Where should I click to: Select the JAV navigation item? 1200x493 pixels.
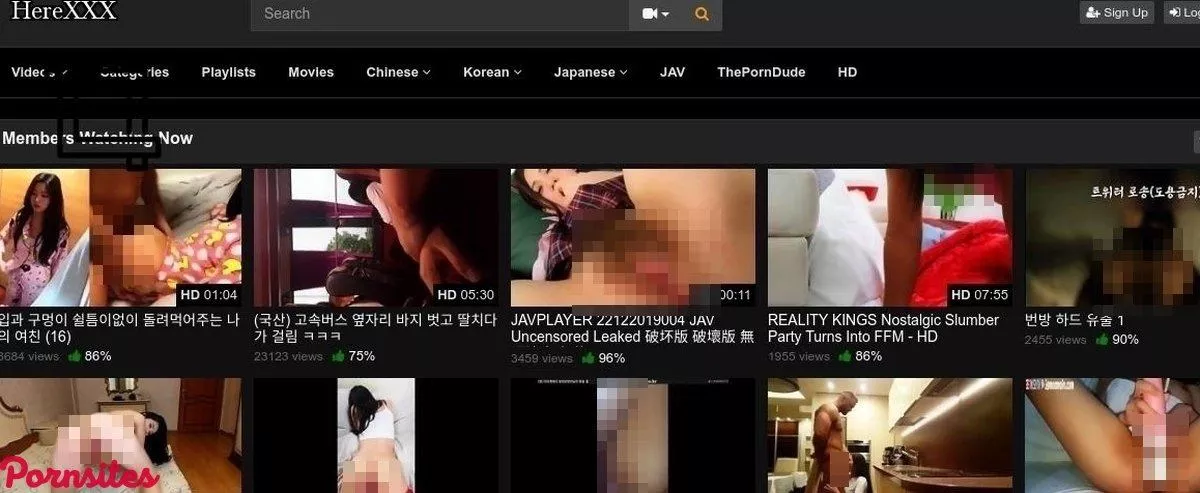672,72
